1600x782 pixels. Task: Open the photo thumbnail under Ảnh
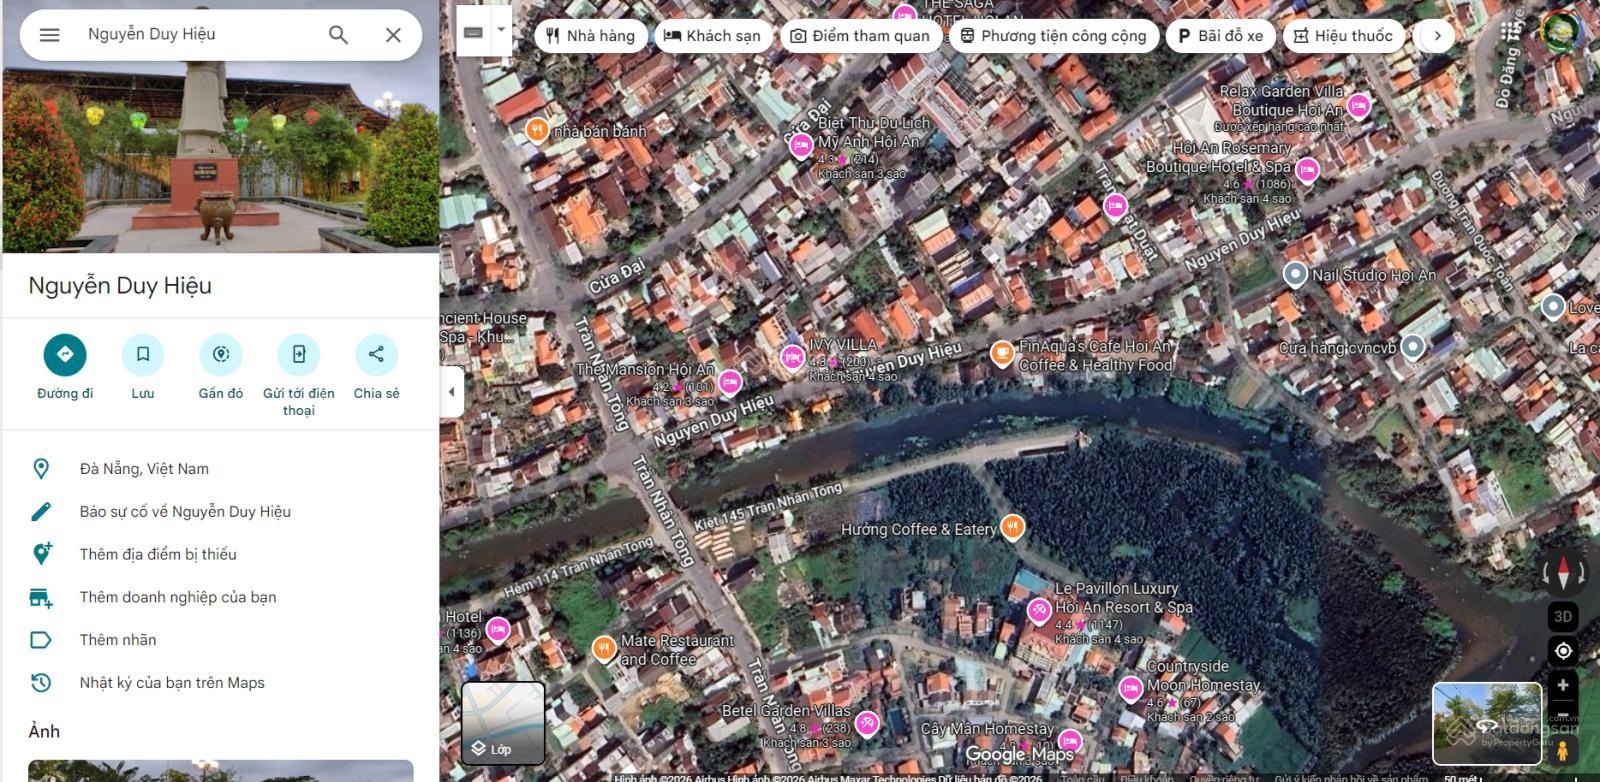click(x=220, y=771)
